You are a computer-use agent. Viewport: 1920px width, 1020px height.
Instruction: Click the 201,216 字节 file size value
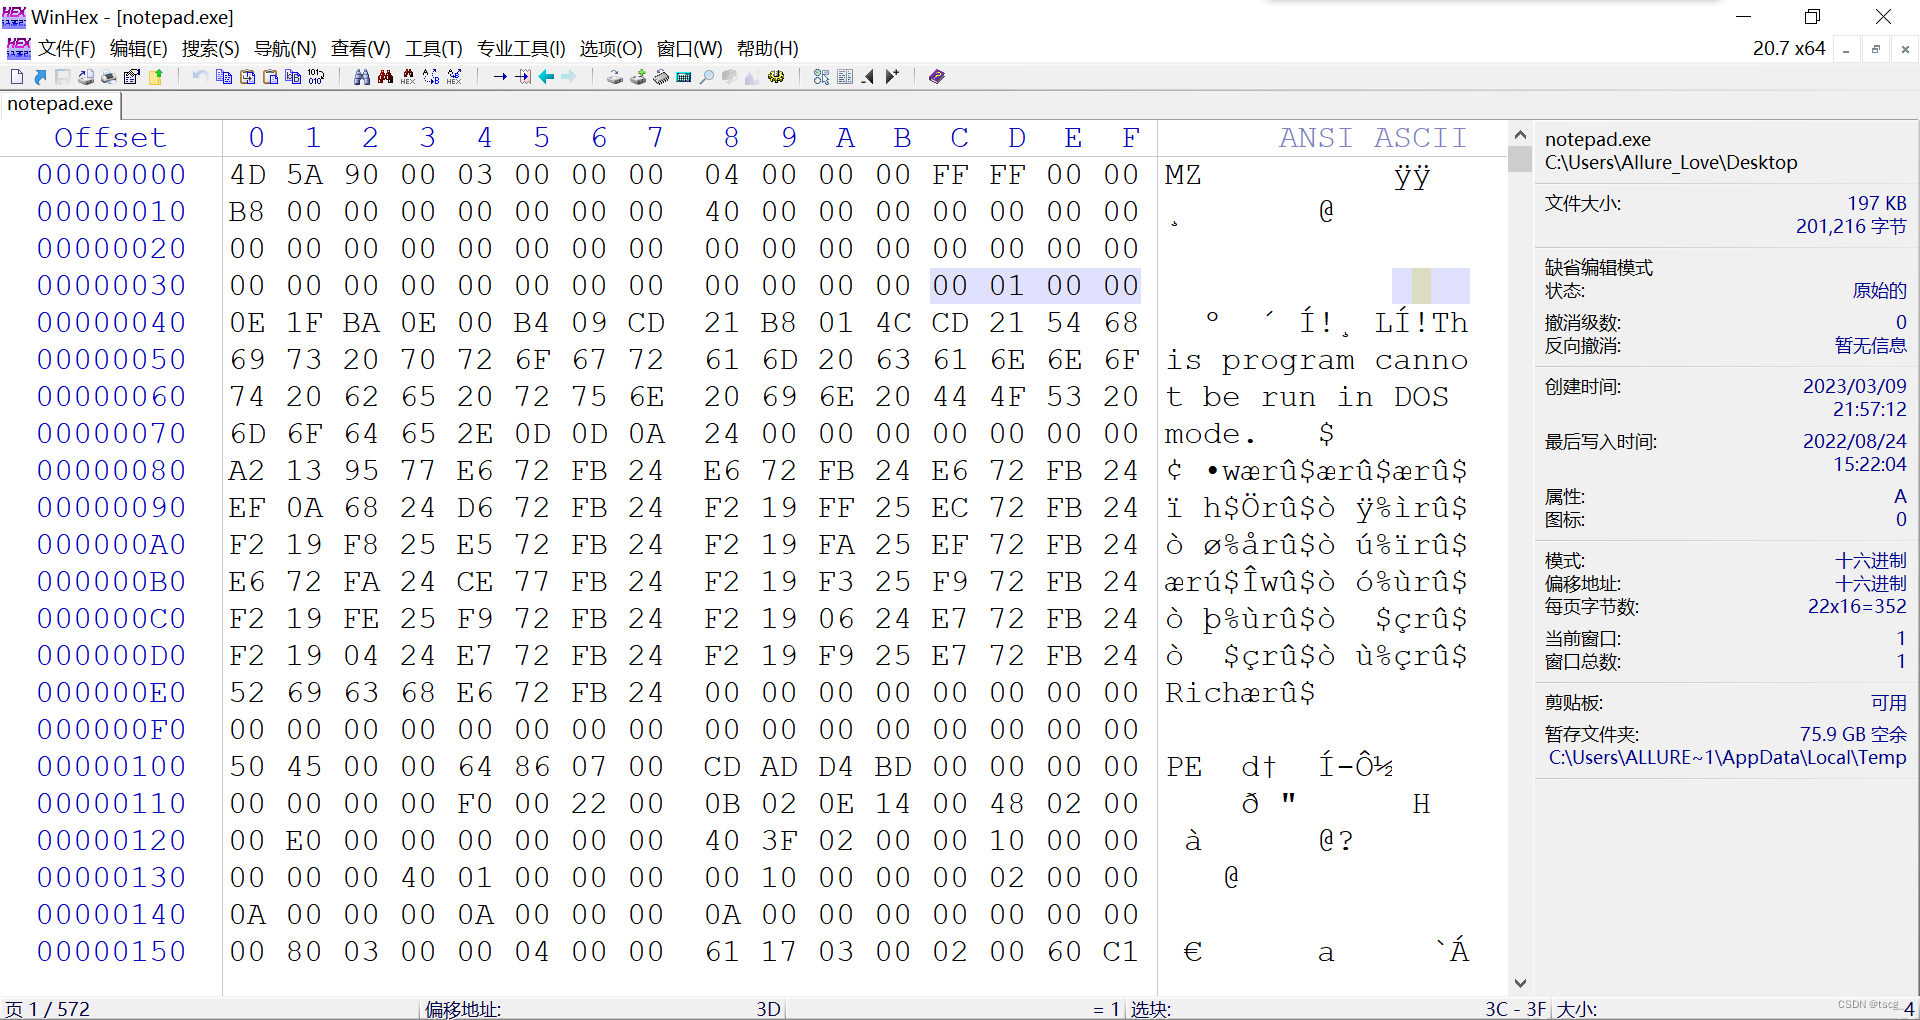[x=1851, y=227]
